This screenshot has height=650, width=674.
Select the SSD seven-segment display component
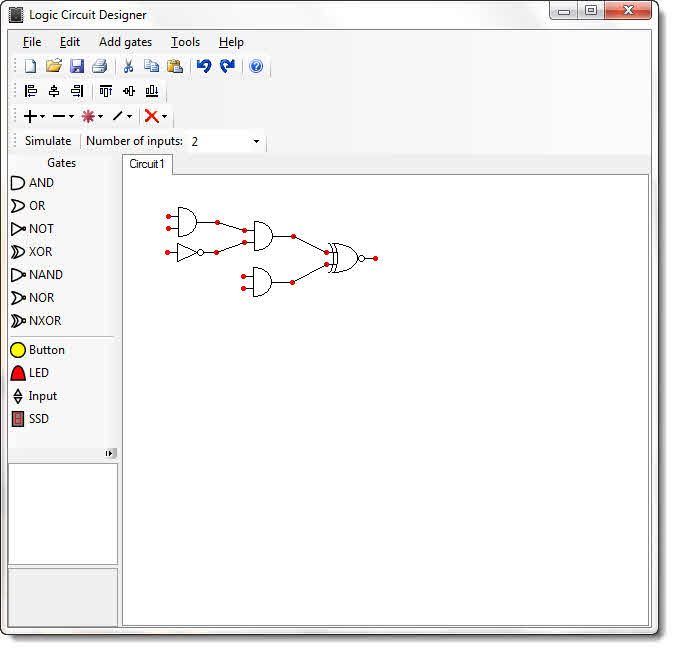30,419
